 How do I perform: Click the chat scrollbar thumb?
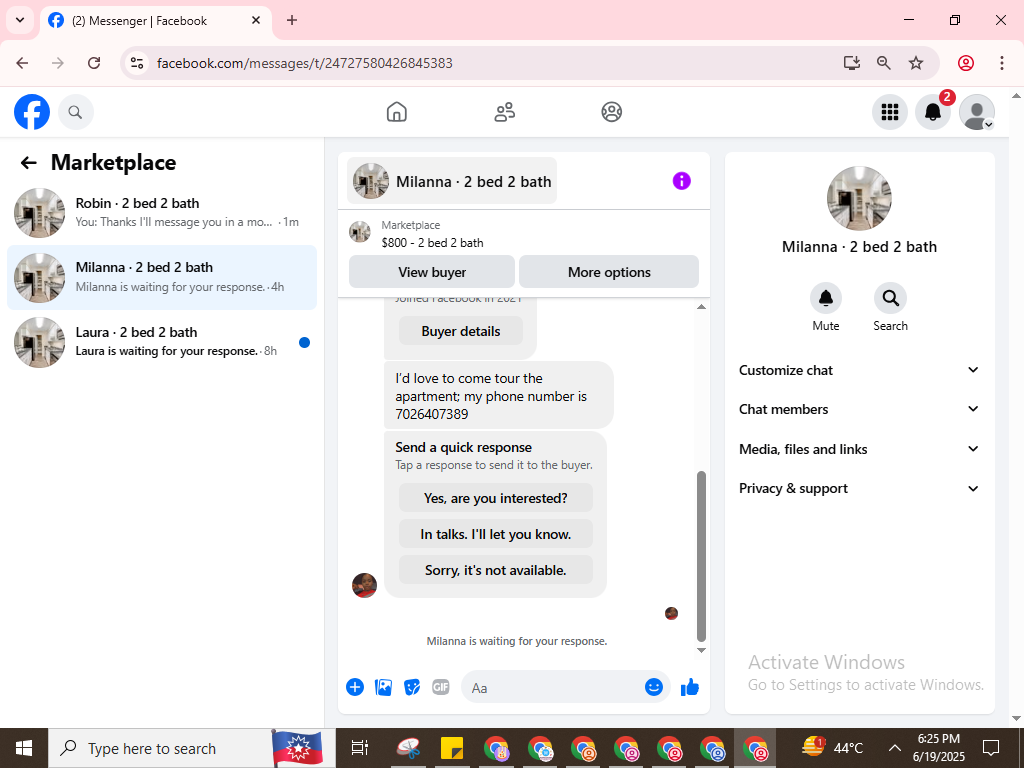click(x=701, y=556)
